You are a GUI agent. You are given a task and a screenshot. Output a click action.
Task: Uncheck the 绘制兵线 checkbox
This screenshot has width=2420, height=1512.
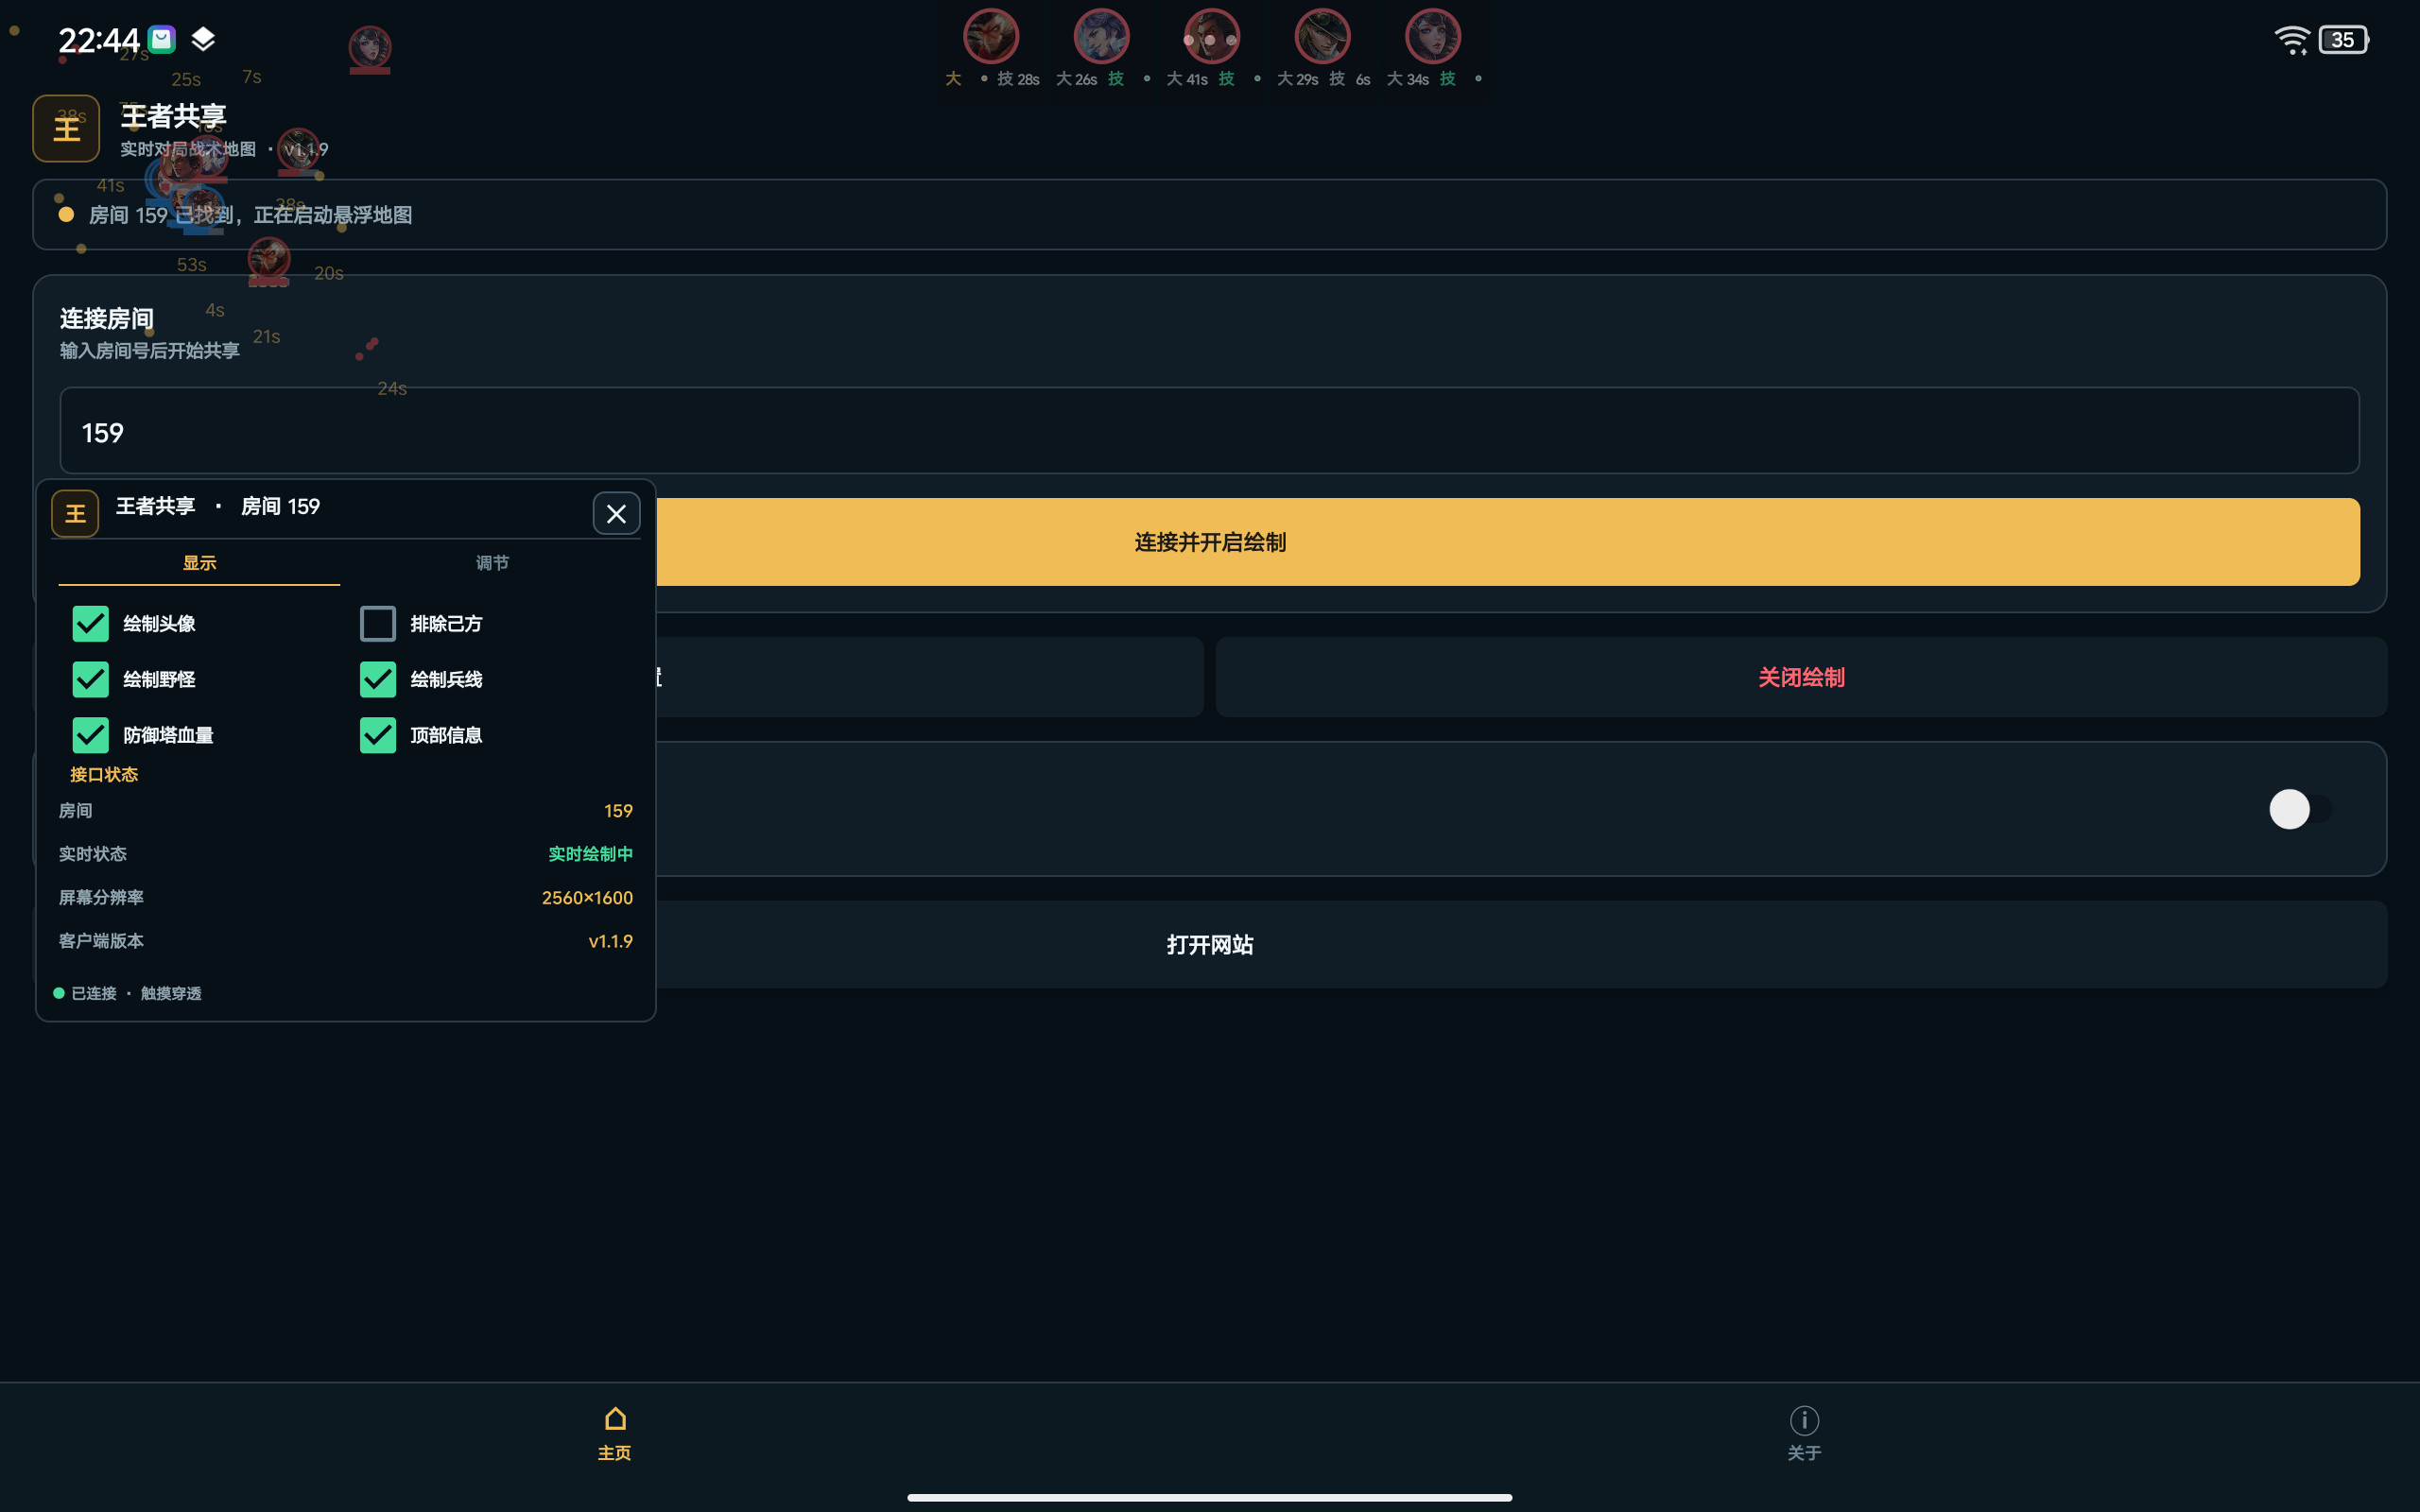point(377,679)
